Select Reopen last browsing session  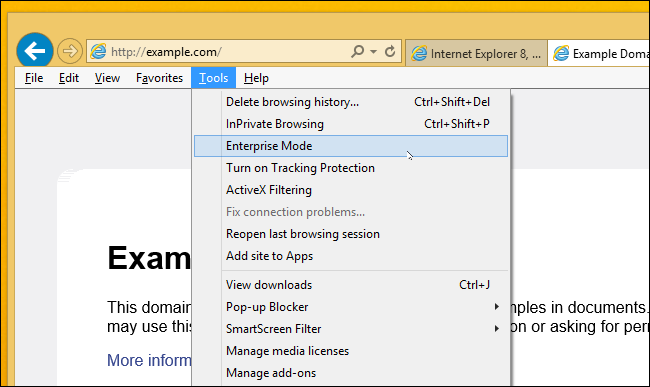pyautogui.click(x=351, y=234)
